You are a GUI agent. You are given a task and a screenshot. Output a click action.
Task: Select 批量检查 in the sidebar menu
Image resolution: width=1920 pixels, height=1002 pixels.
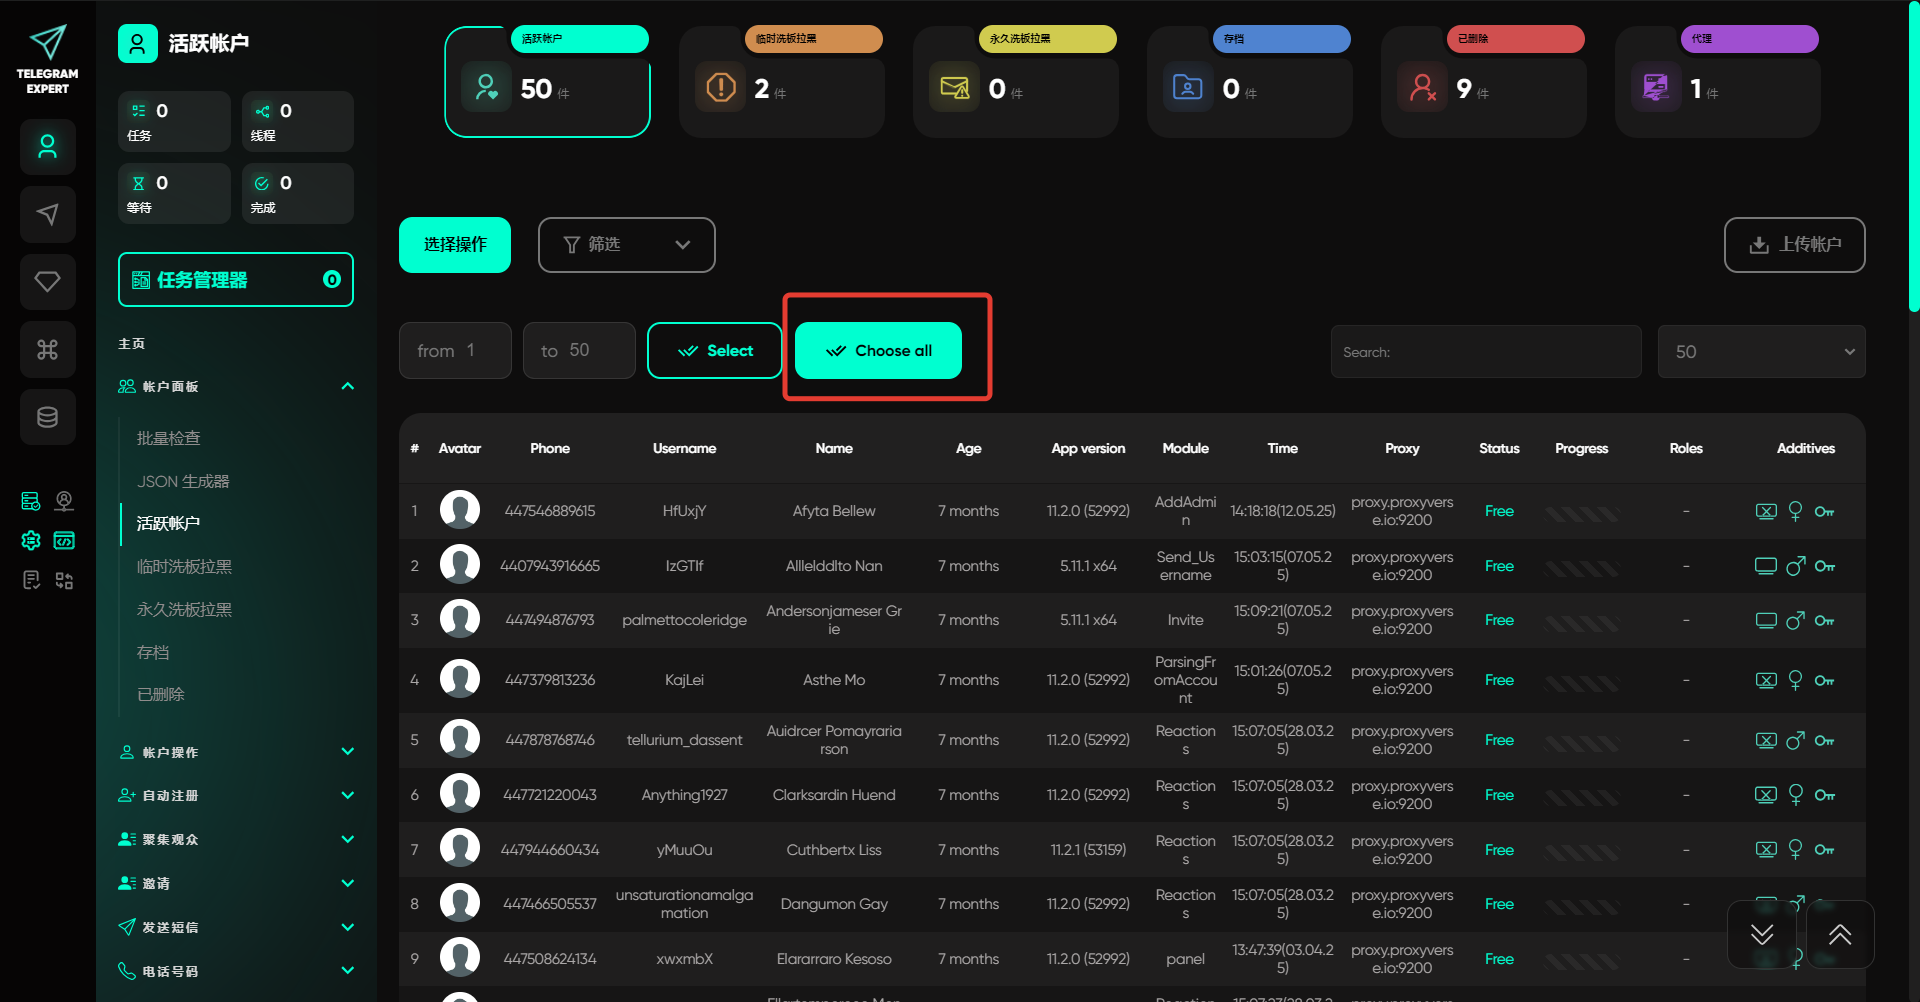(x=169, y=438)
